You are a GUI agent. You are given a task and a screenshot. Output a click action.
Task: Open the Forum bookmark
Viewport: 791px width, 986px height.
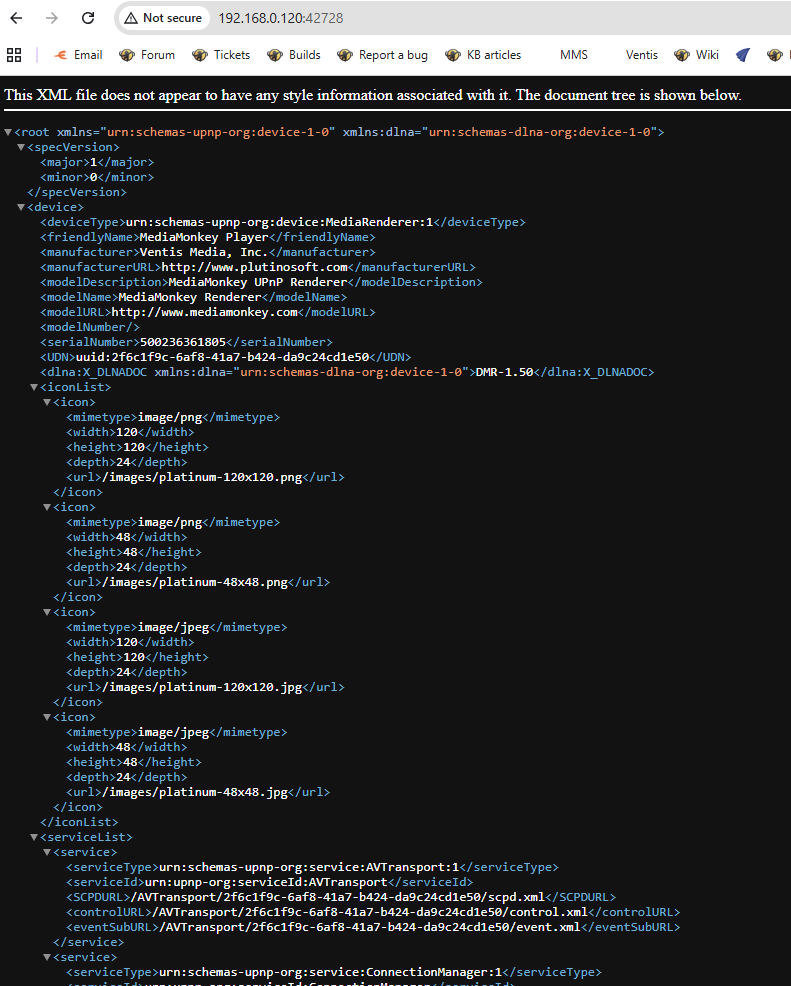pyautogui.click(x=147, y=55)
